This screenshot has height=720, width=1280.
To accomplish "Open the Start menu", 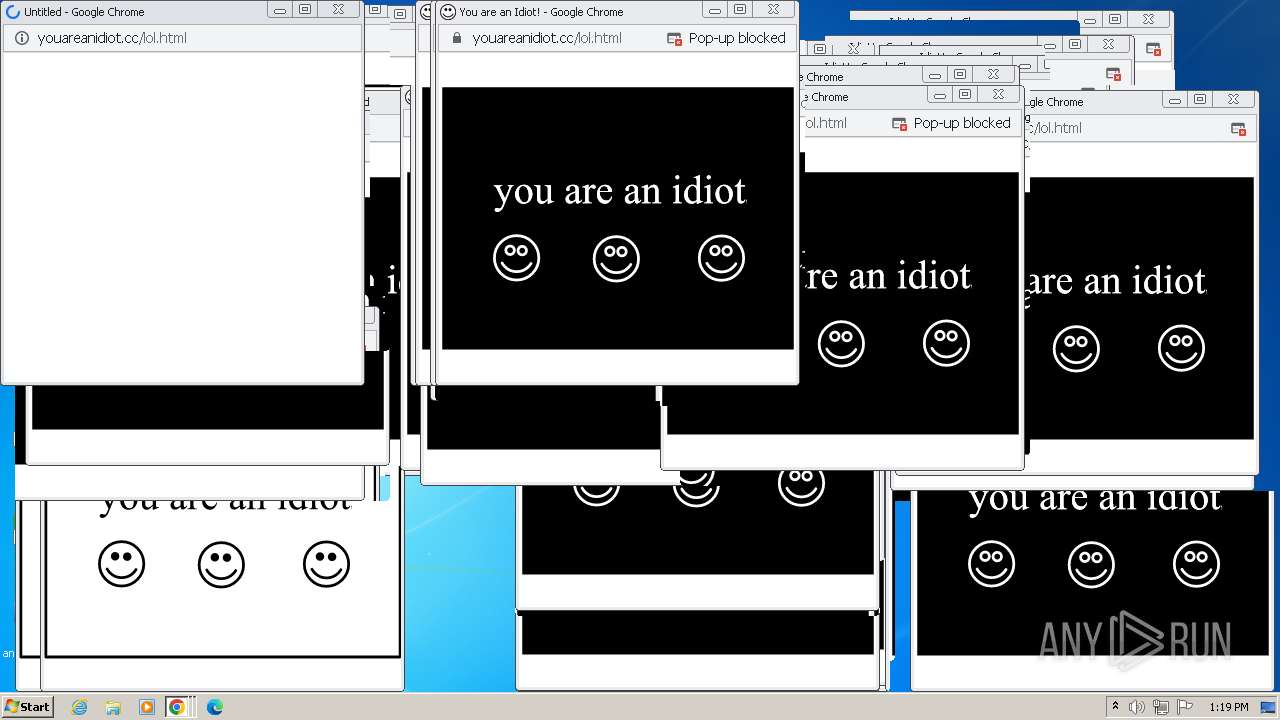I will pyautogui.click(x=27, y=707).
